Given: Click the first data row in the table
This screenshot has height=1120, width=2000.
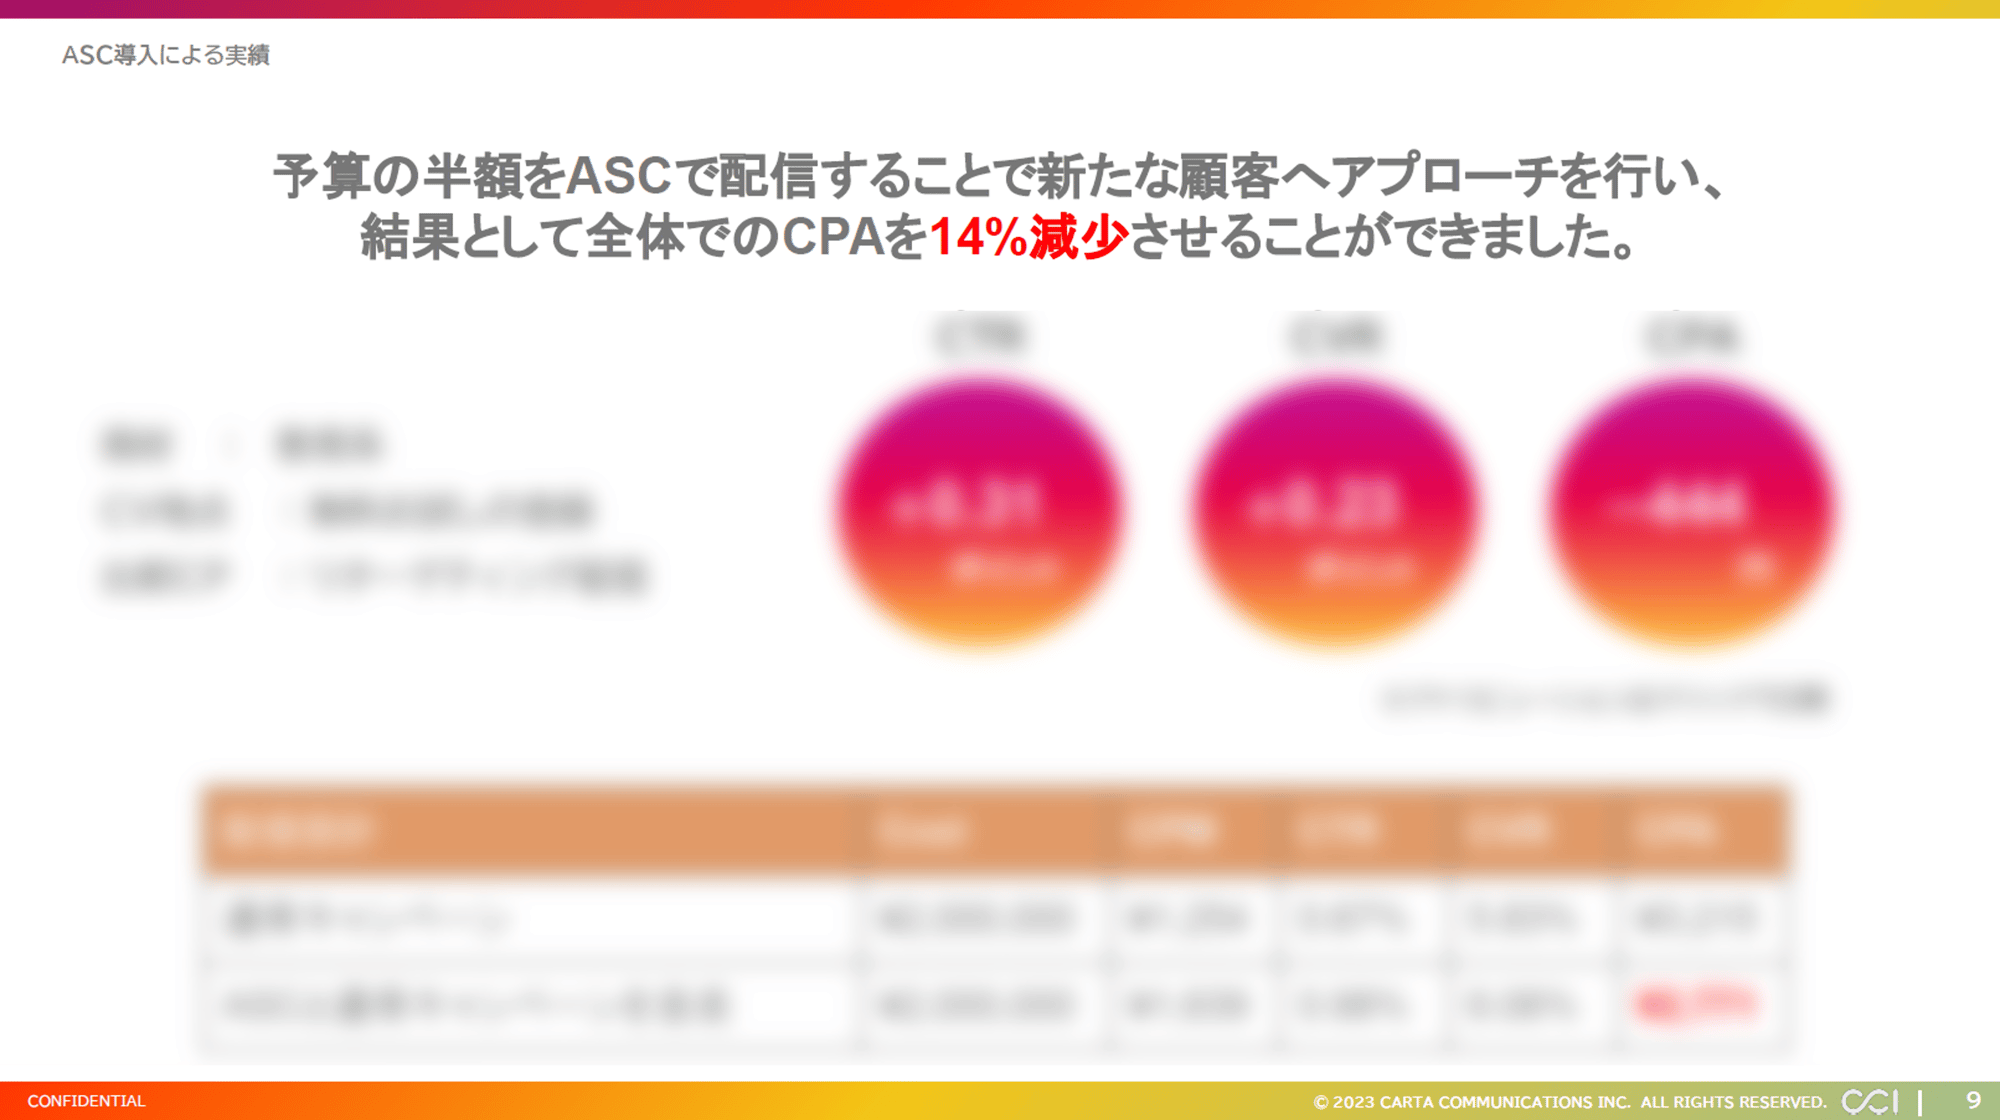Looking at the screenshot, I should click(x=996, y=918).
